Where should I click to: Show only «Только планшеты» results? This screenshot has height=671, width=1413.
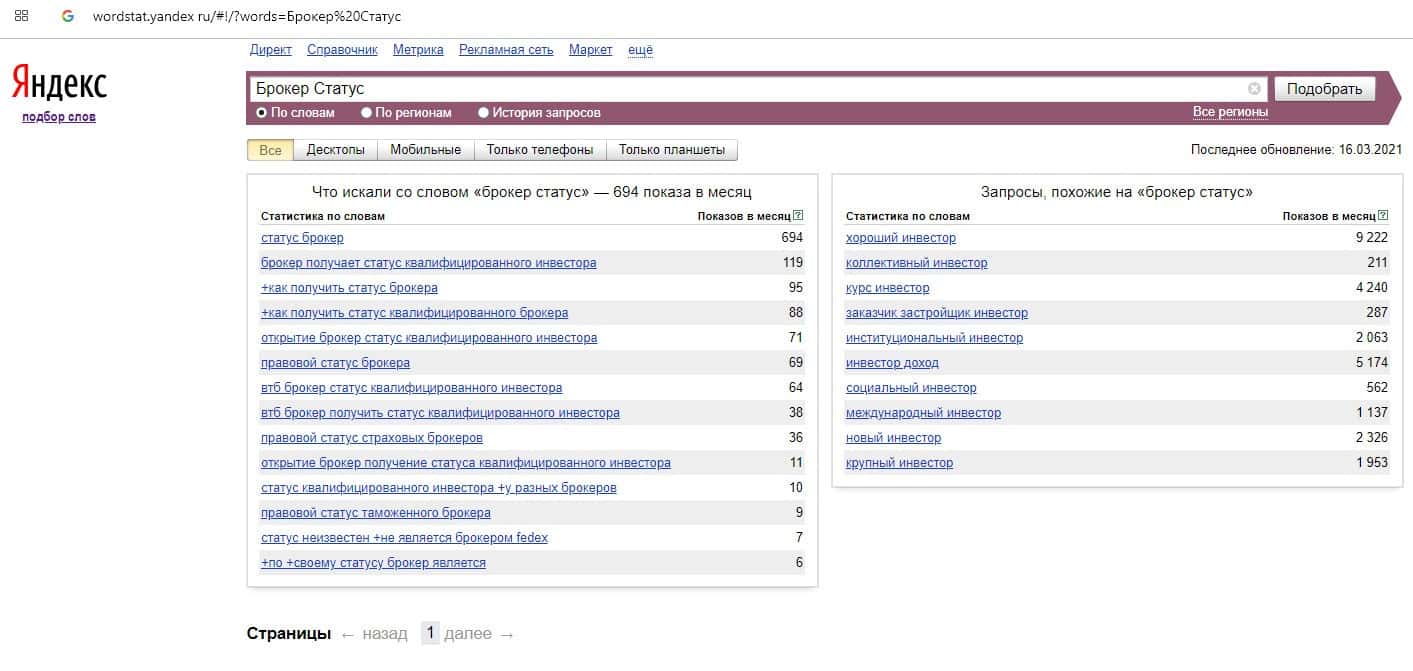pyautogui.click(x=671, y=150)
